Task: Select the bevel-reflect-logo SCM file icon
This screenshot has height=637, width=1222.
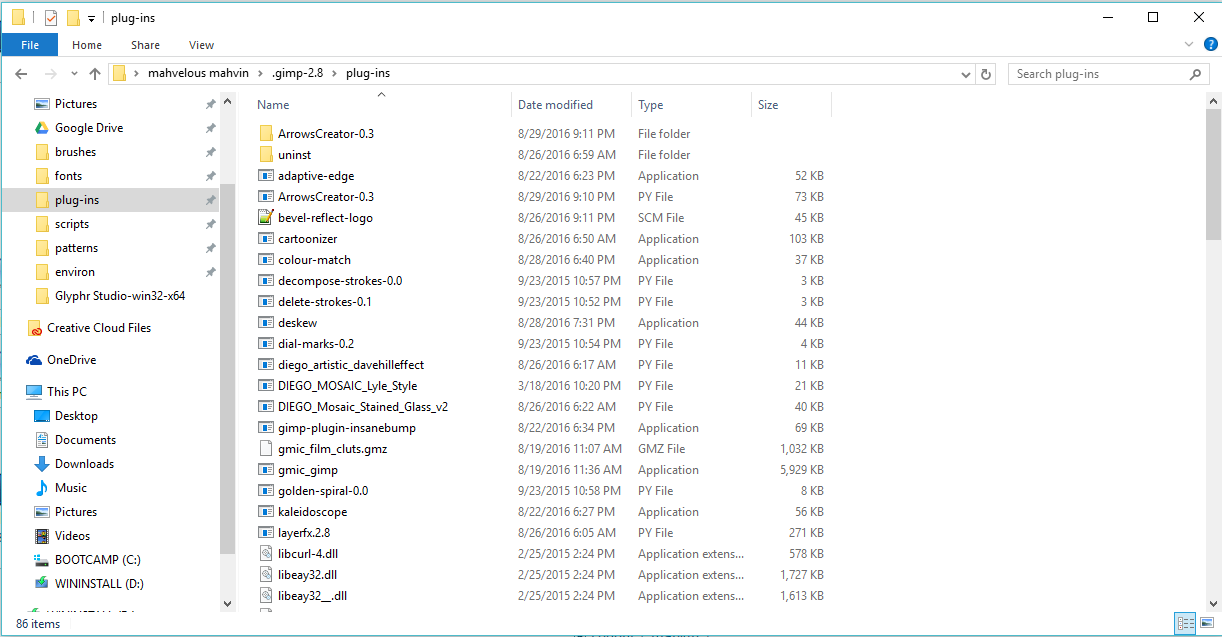Action: click(265, 218)
